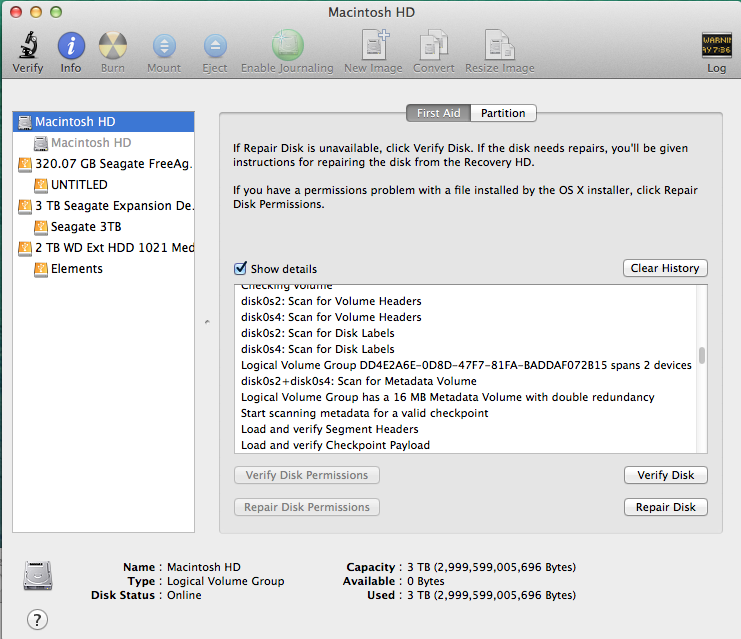Click the UNTITLED volume's orange drive icon

click(41, 185)
